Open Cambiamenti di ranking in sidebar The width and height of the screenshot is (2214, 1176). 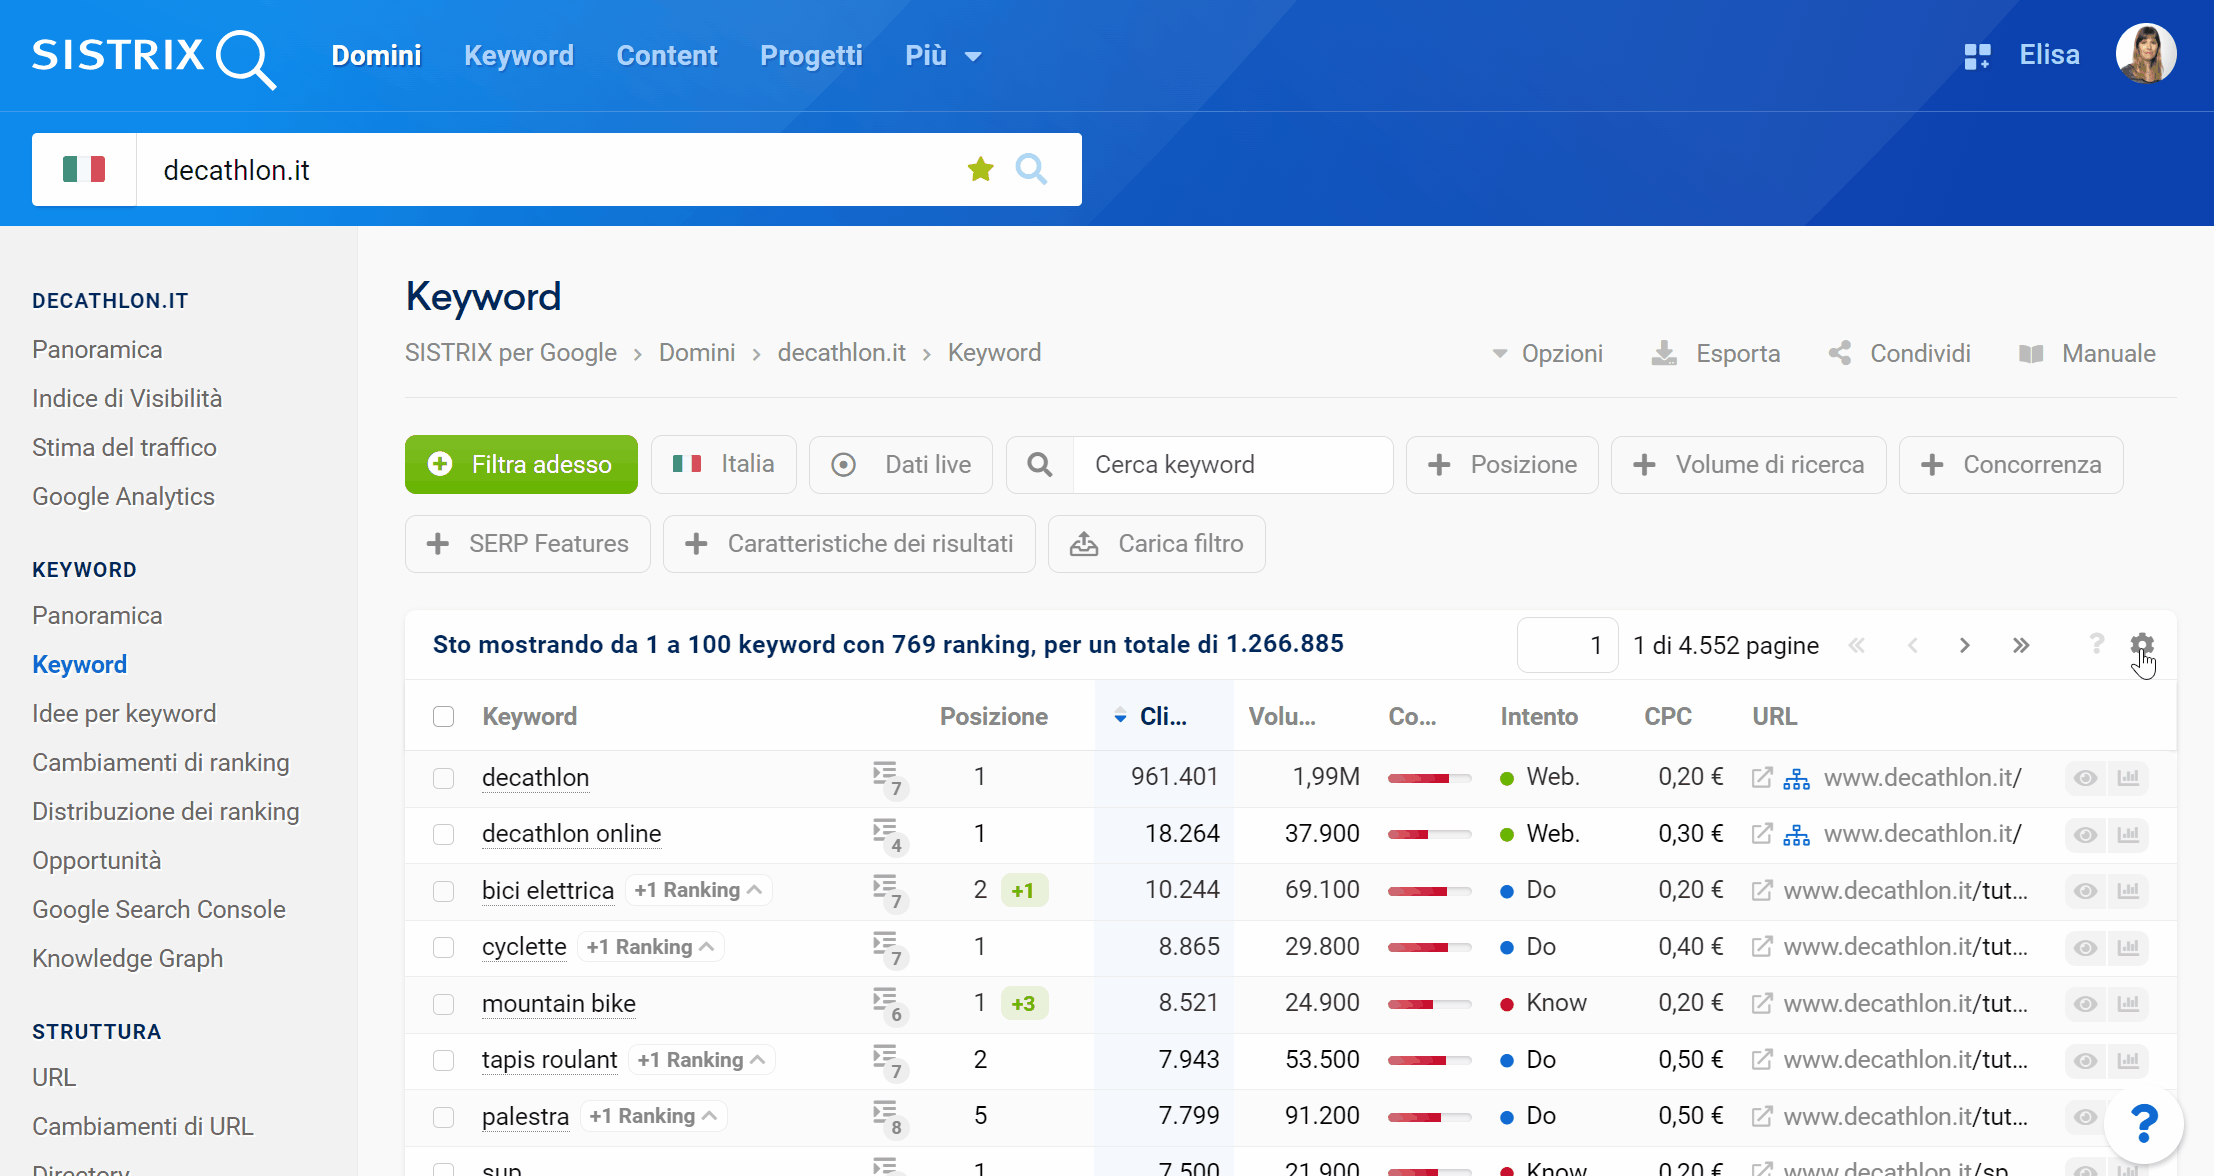coord(161,762)
